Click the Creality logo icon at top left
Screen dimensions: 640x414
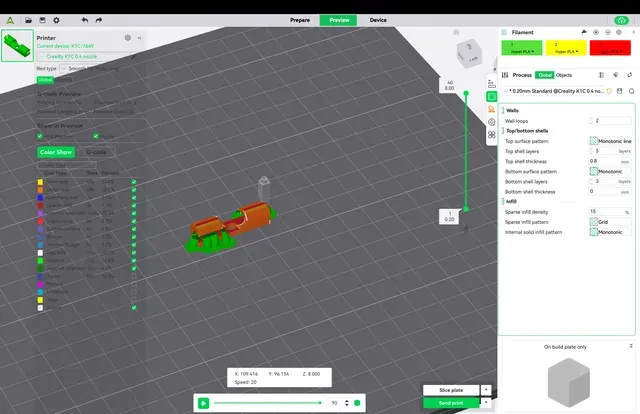(10, 20)
